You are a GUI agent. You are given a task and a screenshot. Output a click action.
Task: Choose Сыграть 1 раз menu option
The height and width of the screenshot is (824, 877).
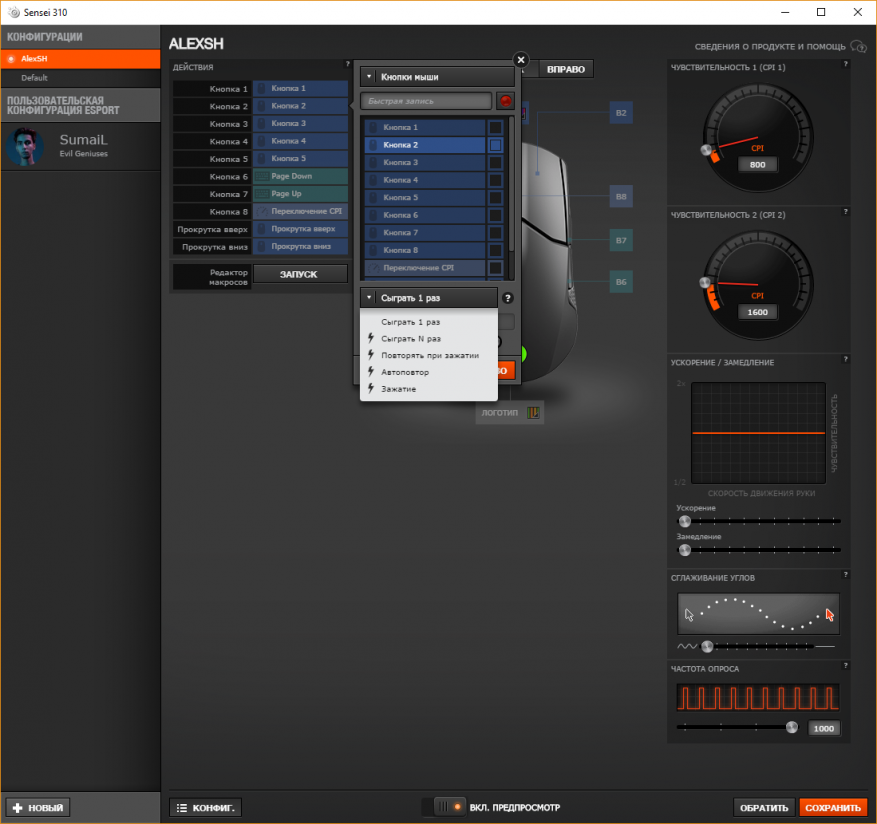(428, 322)
